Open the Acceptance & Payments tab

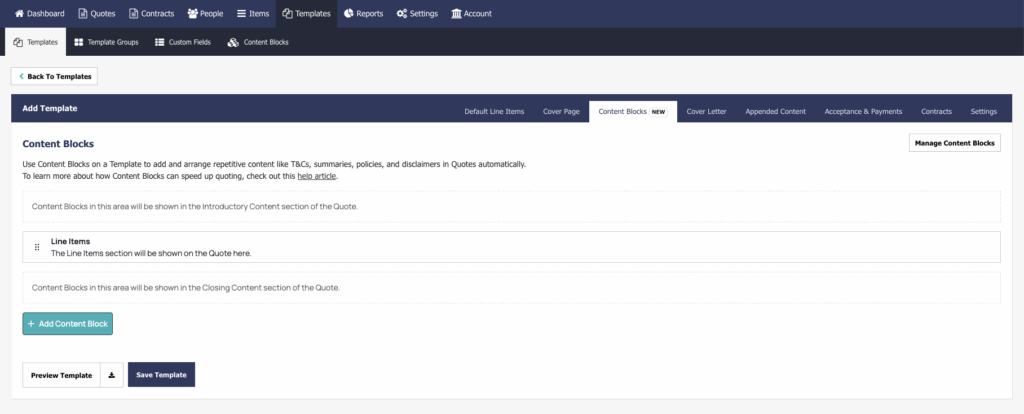(x=863, y=112)
